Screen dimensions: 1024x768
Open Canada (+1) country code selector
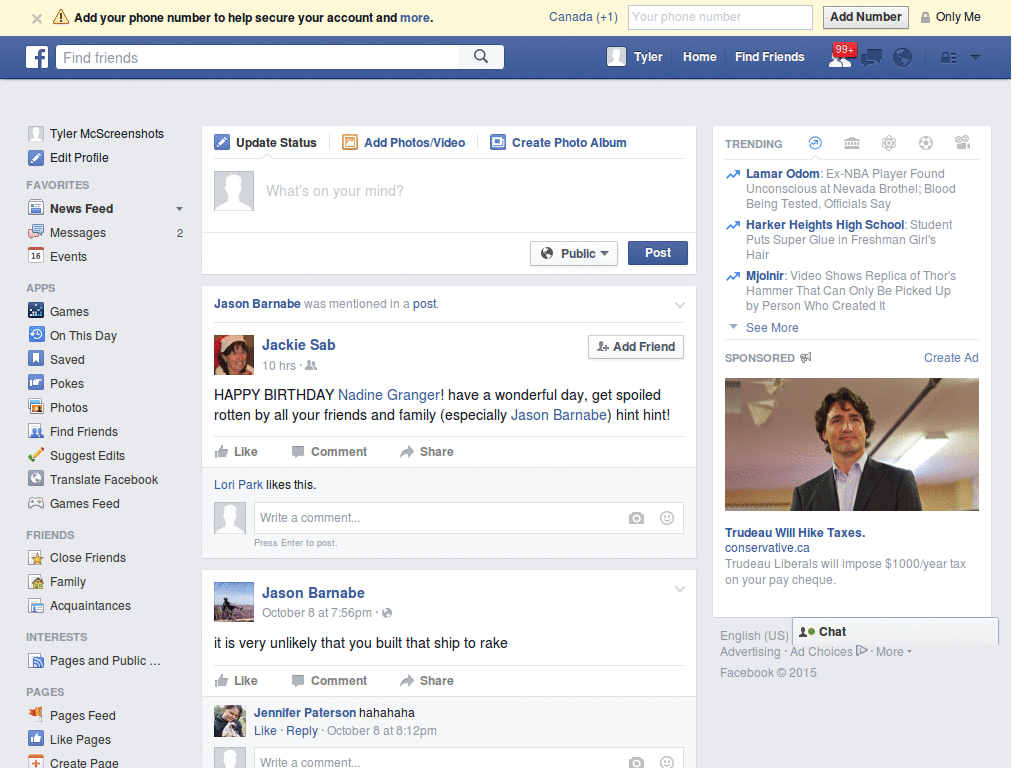[583, 17]
